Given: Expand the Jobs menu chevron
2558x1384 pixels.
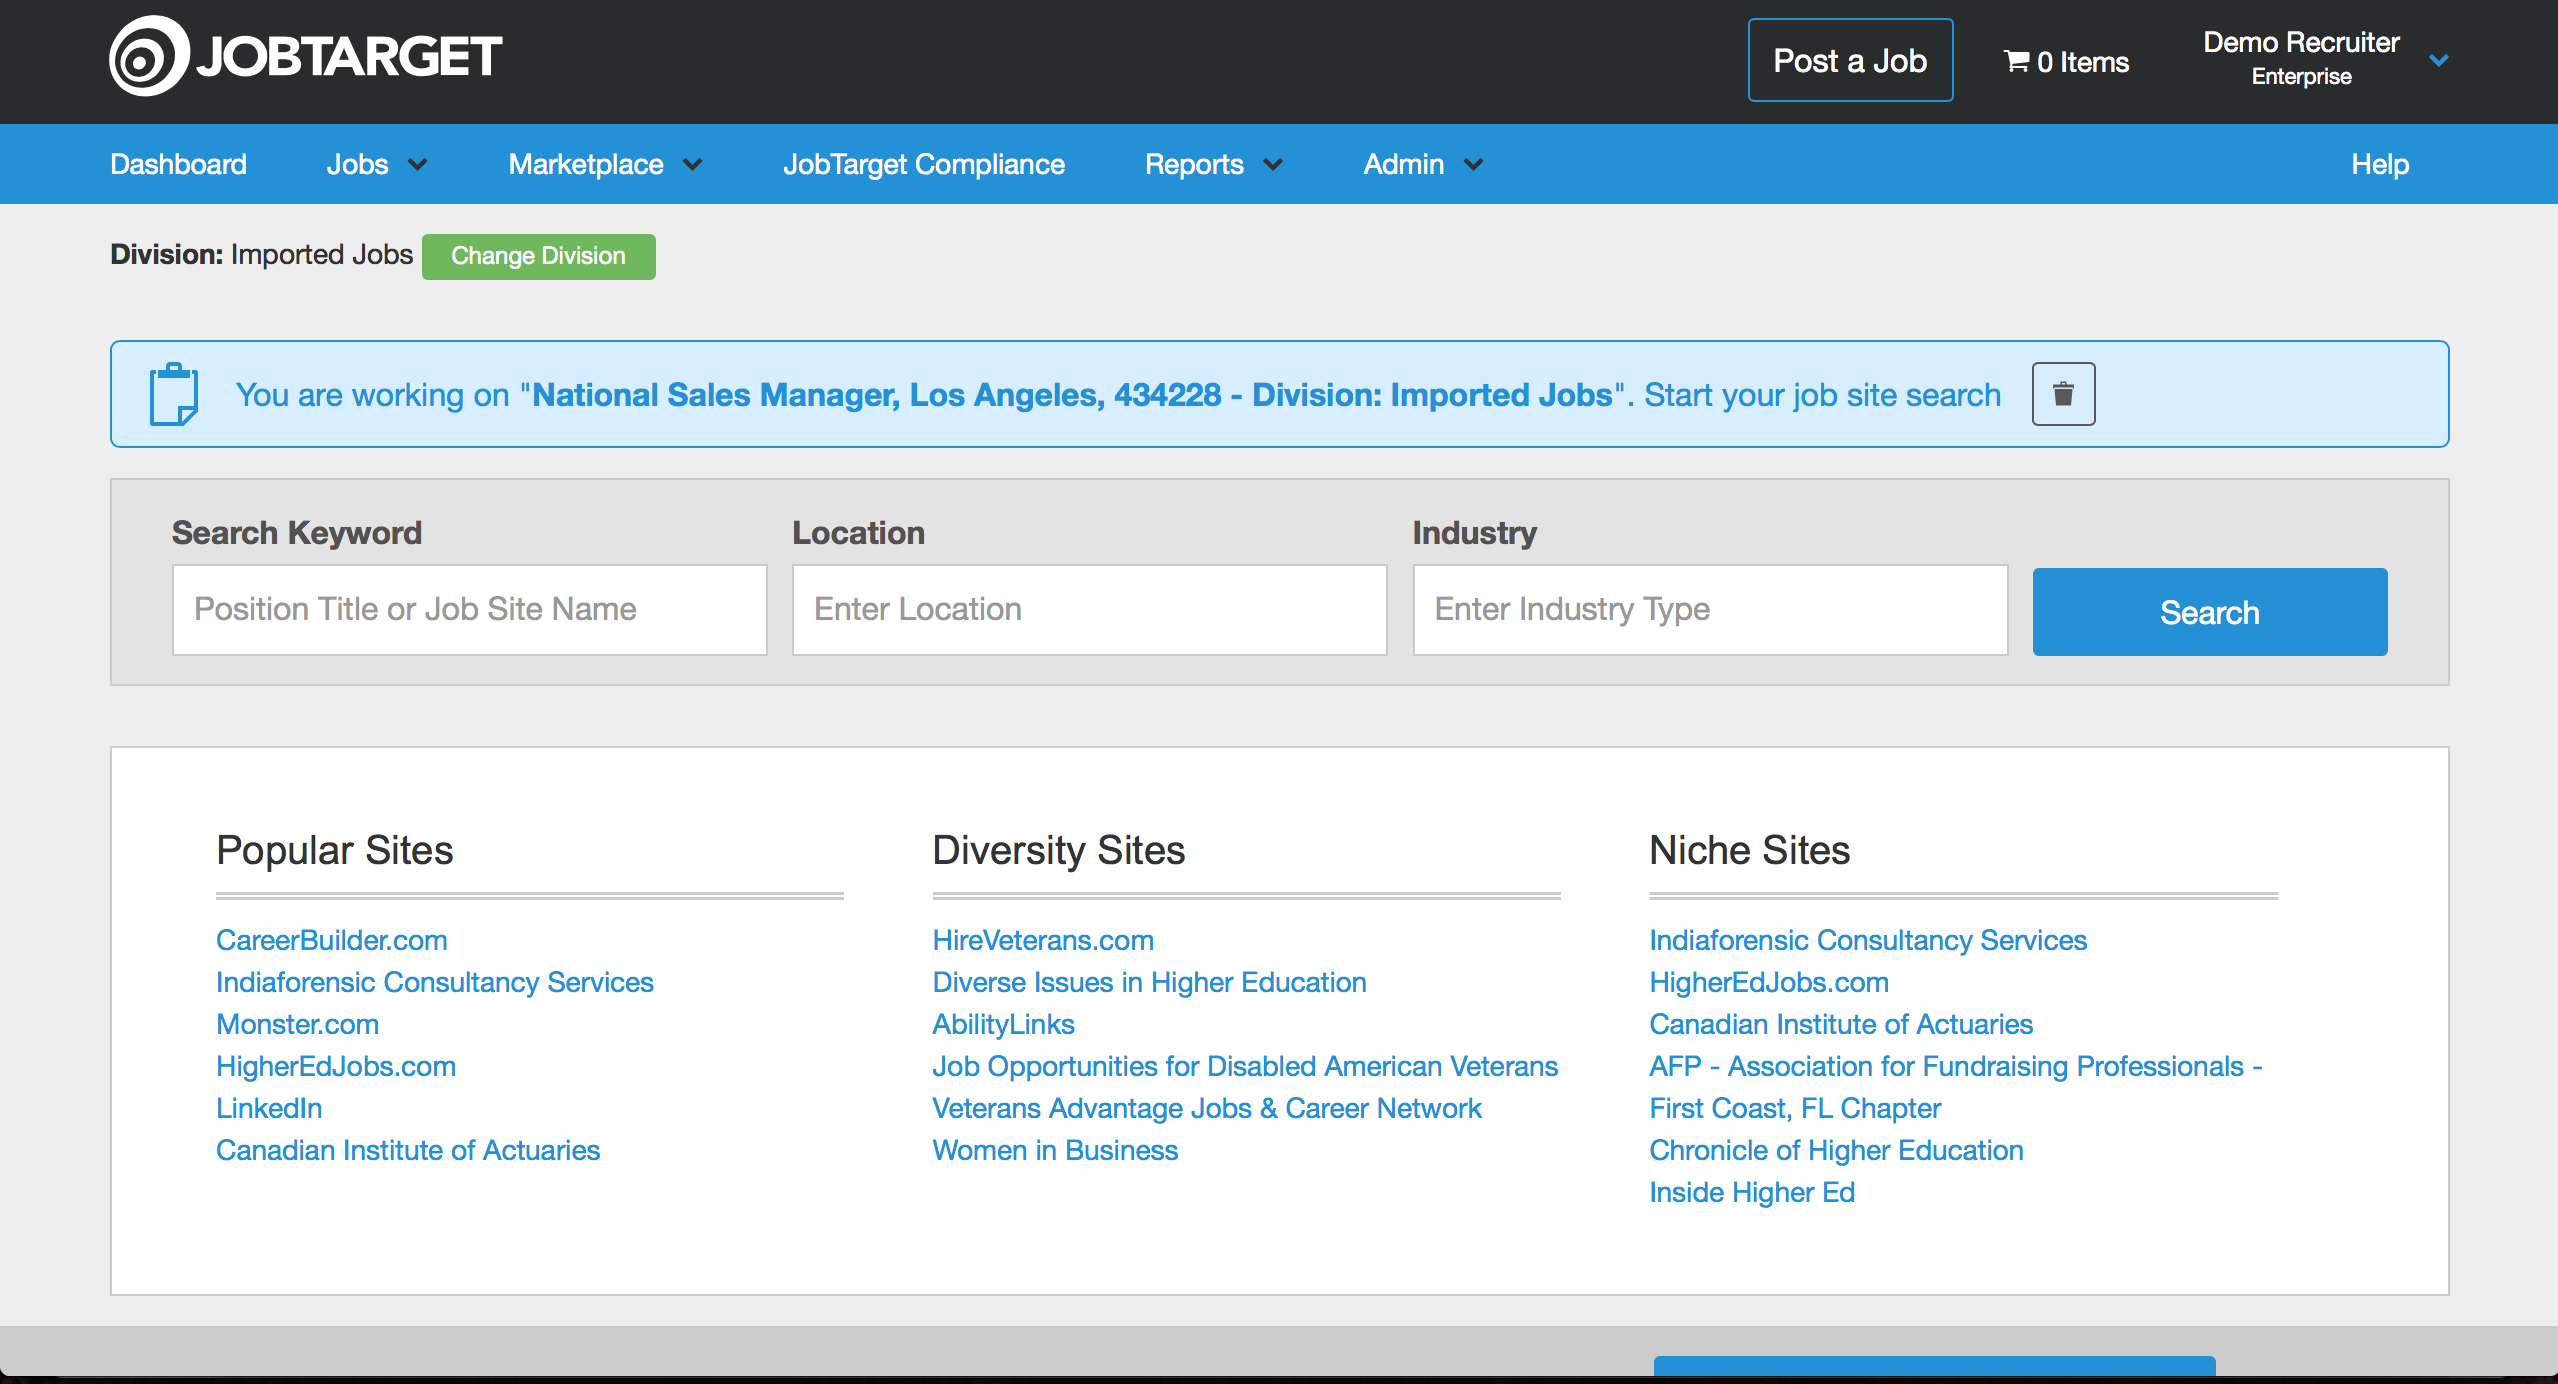Looking at the screenshot, I should 418,164.
